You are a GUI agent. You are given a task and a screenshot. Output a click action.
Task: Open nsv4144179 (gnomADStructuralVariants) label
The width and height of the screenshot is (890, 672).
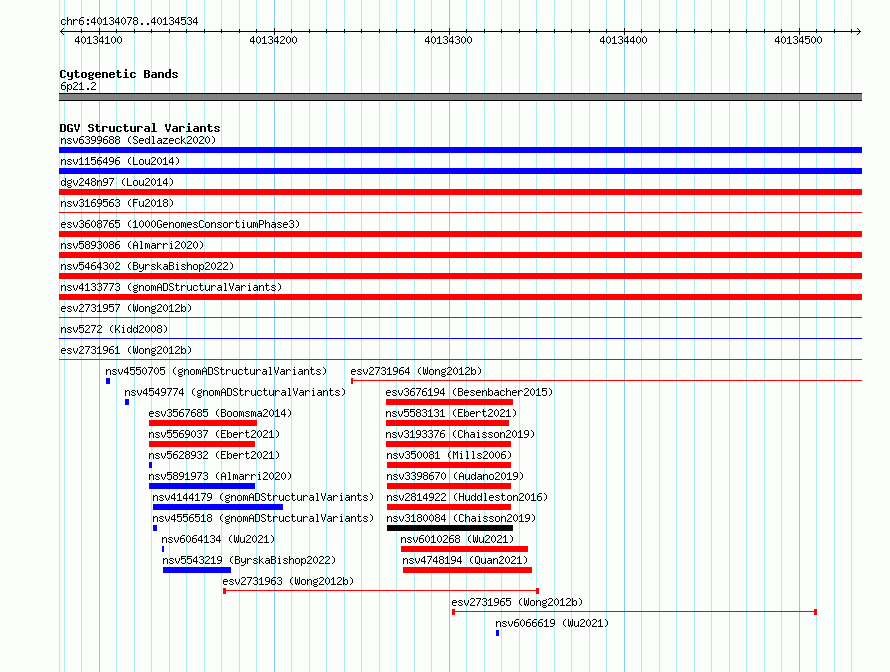pos(263,497)
